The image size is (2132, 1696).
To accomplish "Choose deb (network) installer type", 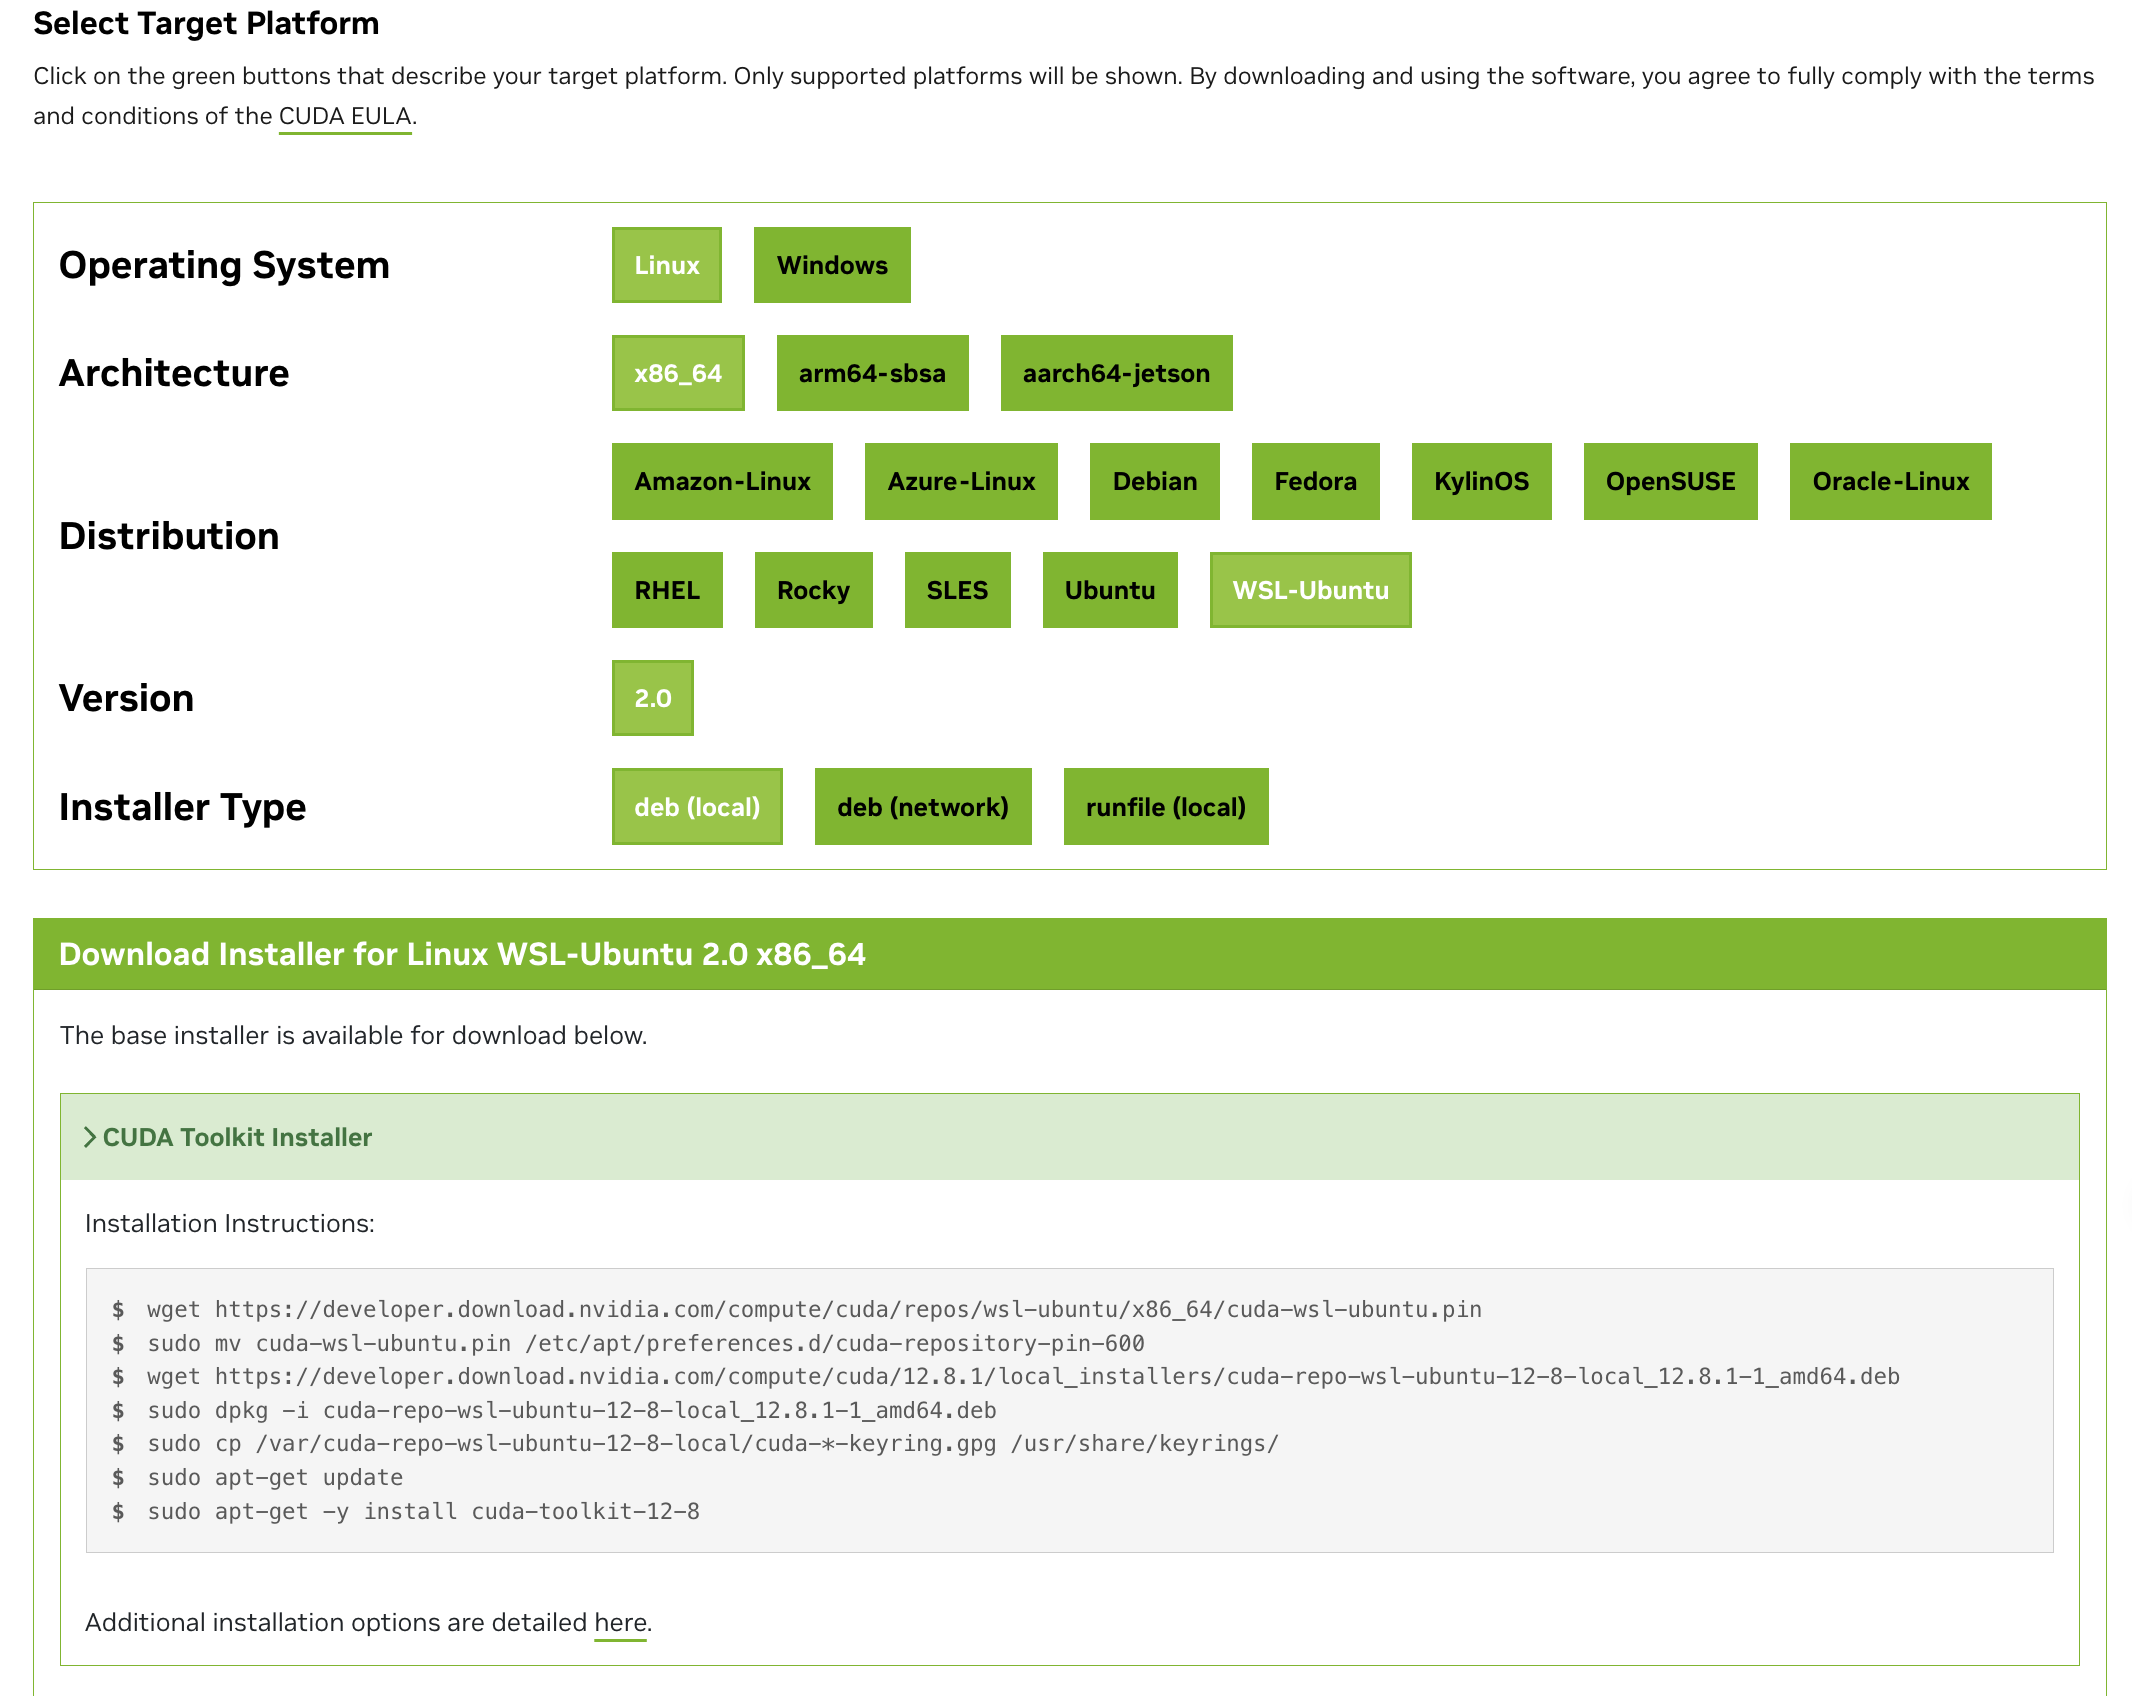I will tap(923, 807).
